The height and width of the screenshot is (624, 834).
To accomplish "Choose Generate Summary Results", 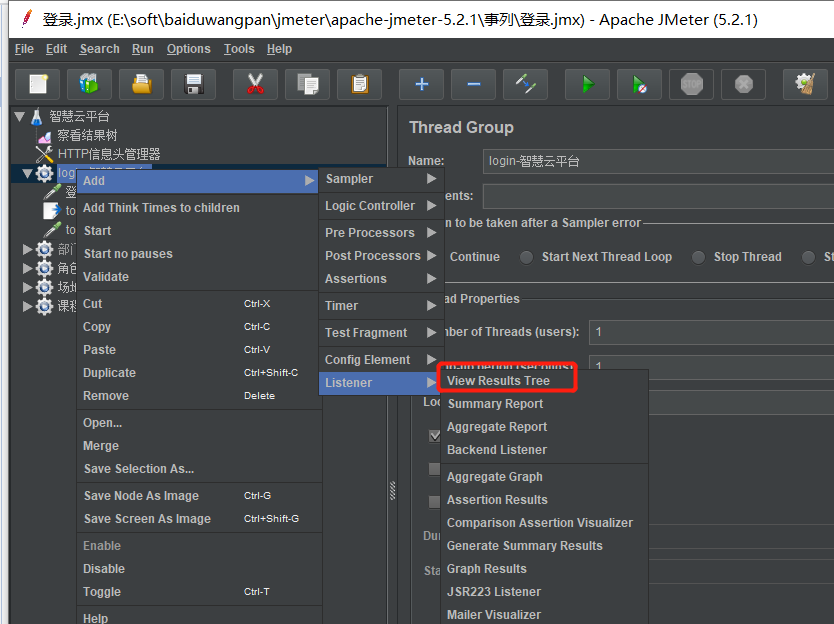I will 545,545.
